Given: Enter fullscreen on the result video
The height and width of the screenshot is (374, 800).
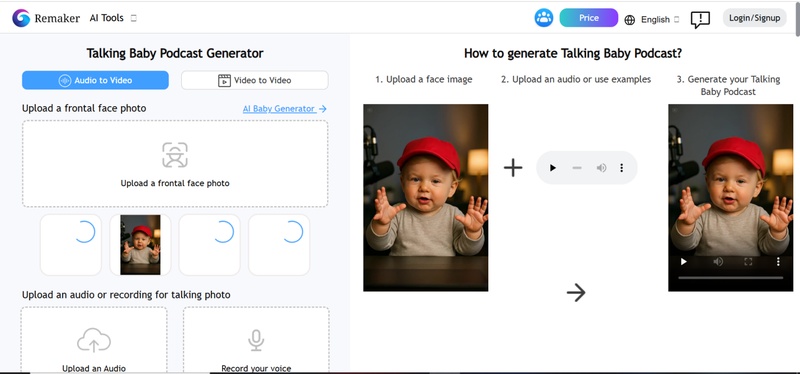Looking at the screenshot, I should (748, 262).
